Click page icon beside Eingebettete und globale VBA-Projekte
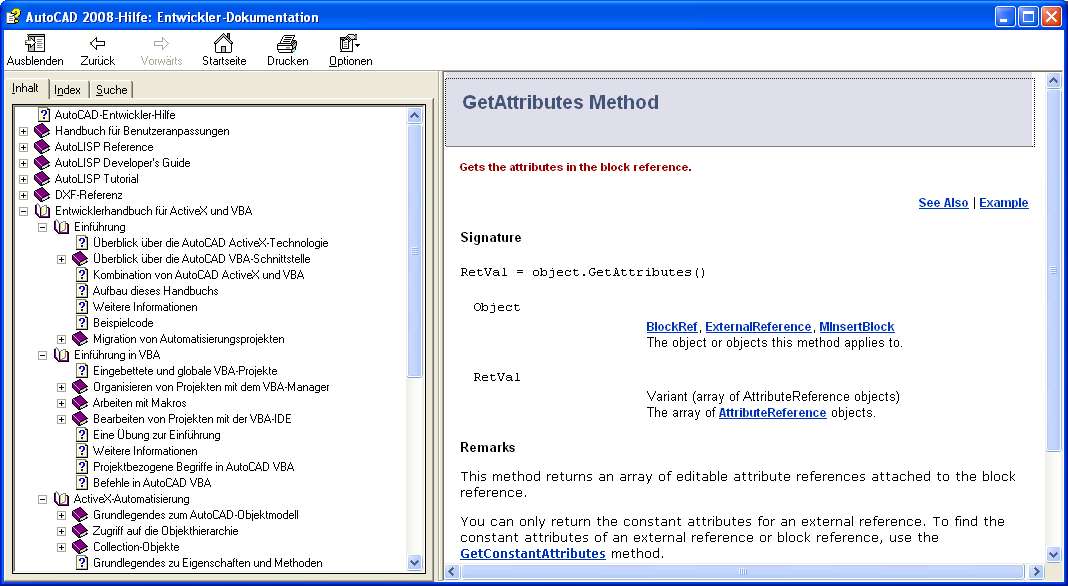 coord(82,371)
